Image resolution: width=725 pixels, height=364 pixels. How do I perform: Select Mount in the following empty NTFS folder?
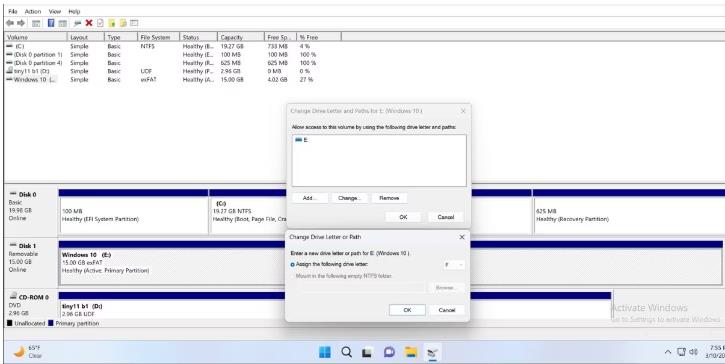point(343,276)
